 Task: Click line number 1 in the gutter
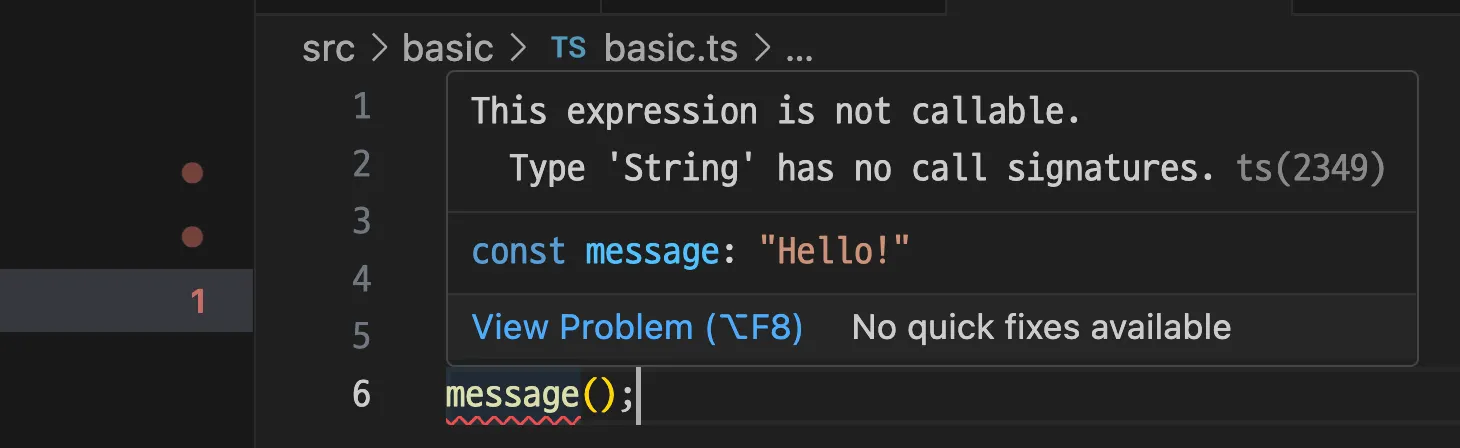pos(361,107)
